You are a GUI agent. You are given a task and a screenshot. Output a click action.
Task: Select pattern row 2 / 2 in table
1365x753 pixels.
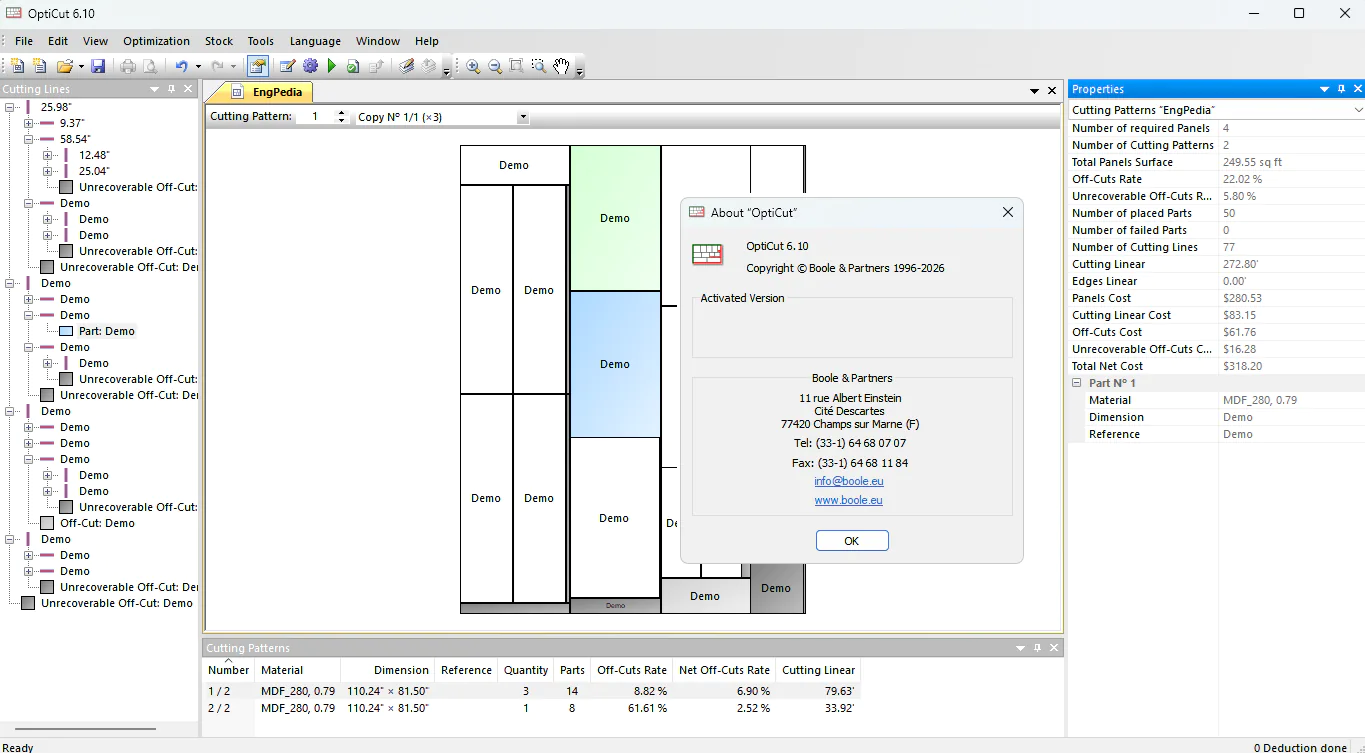coord(532,708)
